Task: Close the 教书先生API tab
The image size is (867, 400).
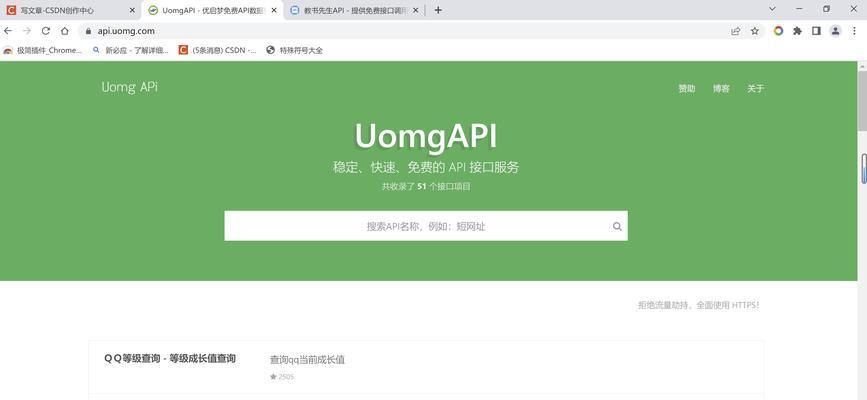Action: (x=416, y=10)
